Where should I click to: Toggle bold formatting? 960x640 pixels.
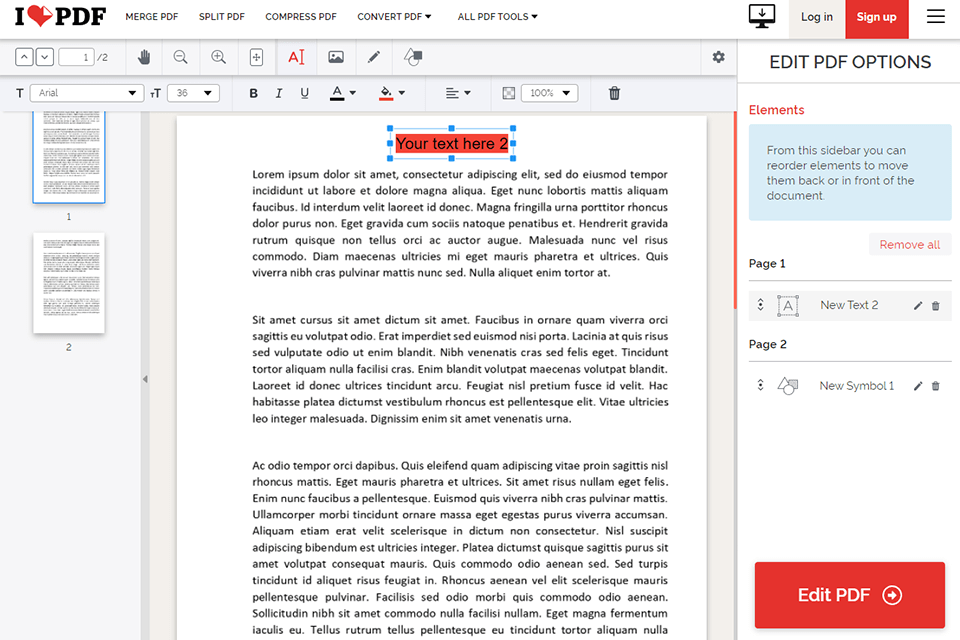(253, 93)
